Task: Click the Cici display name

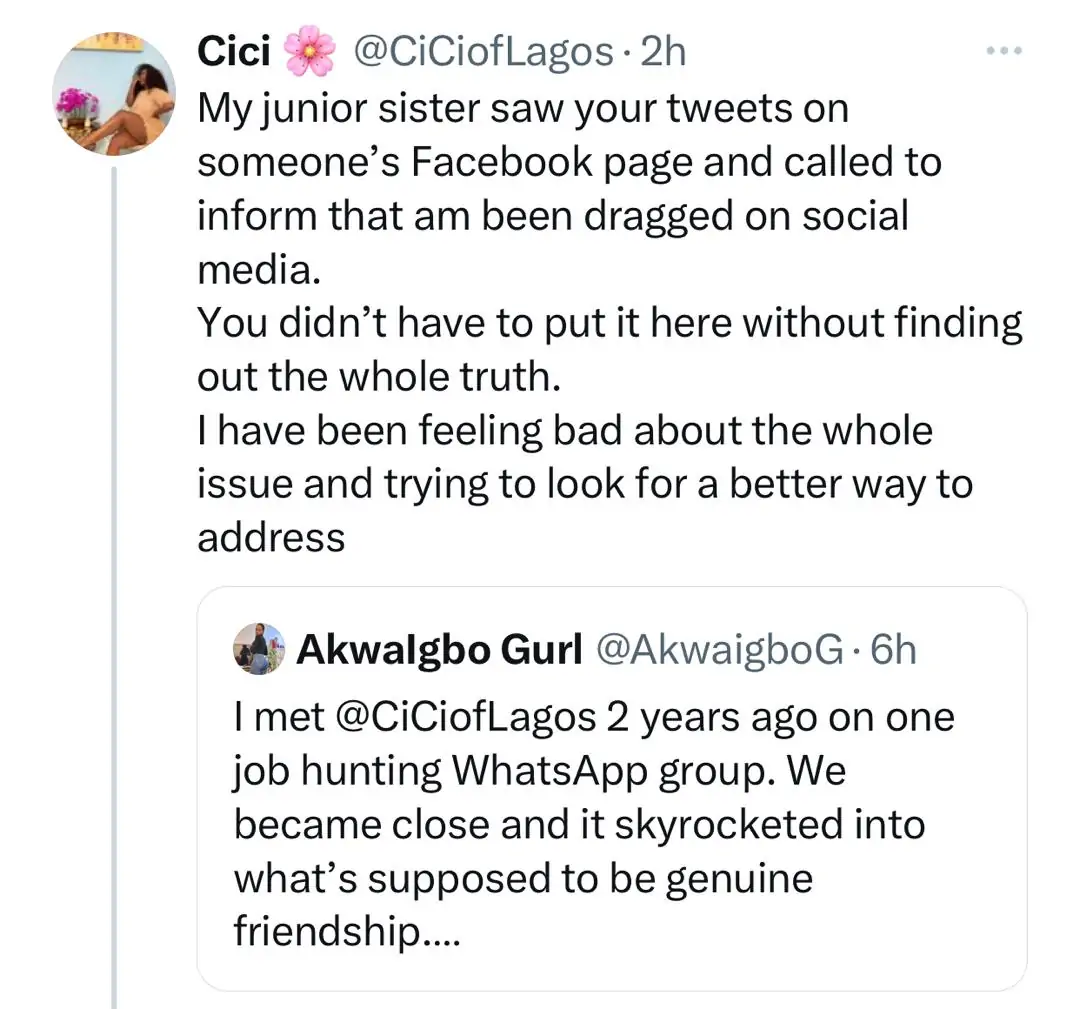Action: tap(234, 52)
